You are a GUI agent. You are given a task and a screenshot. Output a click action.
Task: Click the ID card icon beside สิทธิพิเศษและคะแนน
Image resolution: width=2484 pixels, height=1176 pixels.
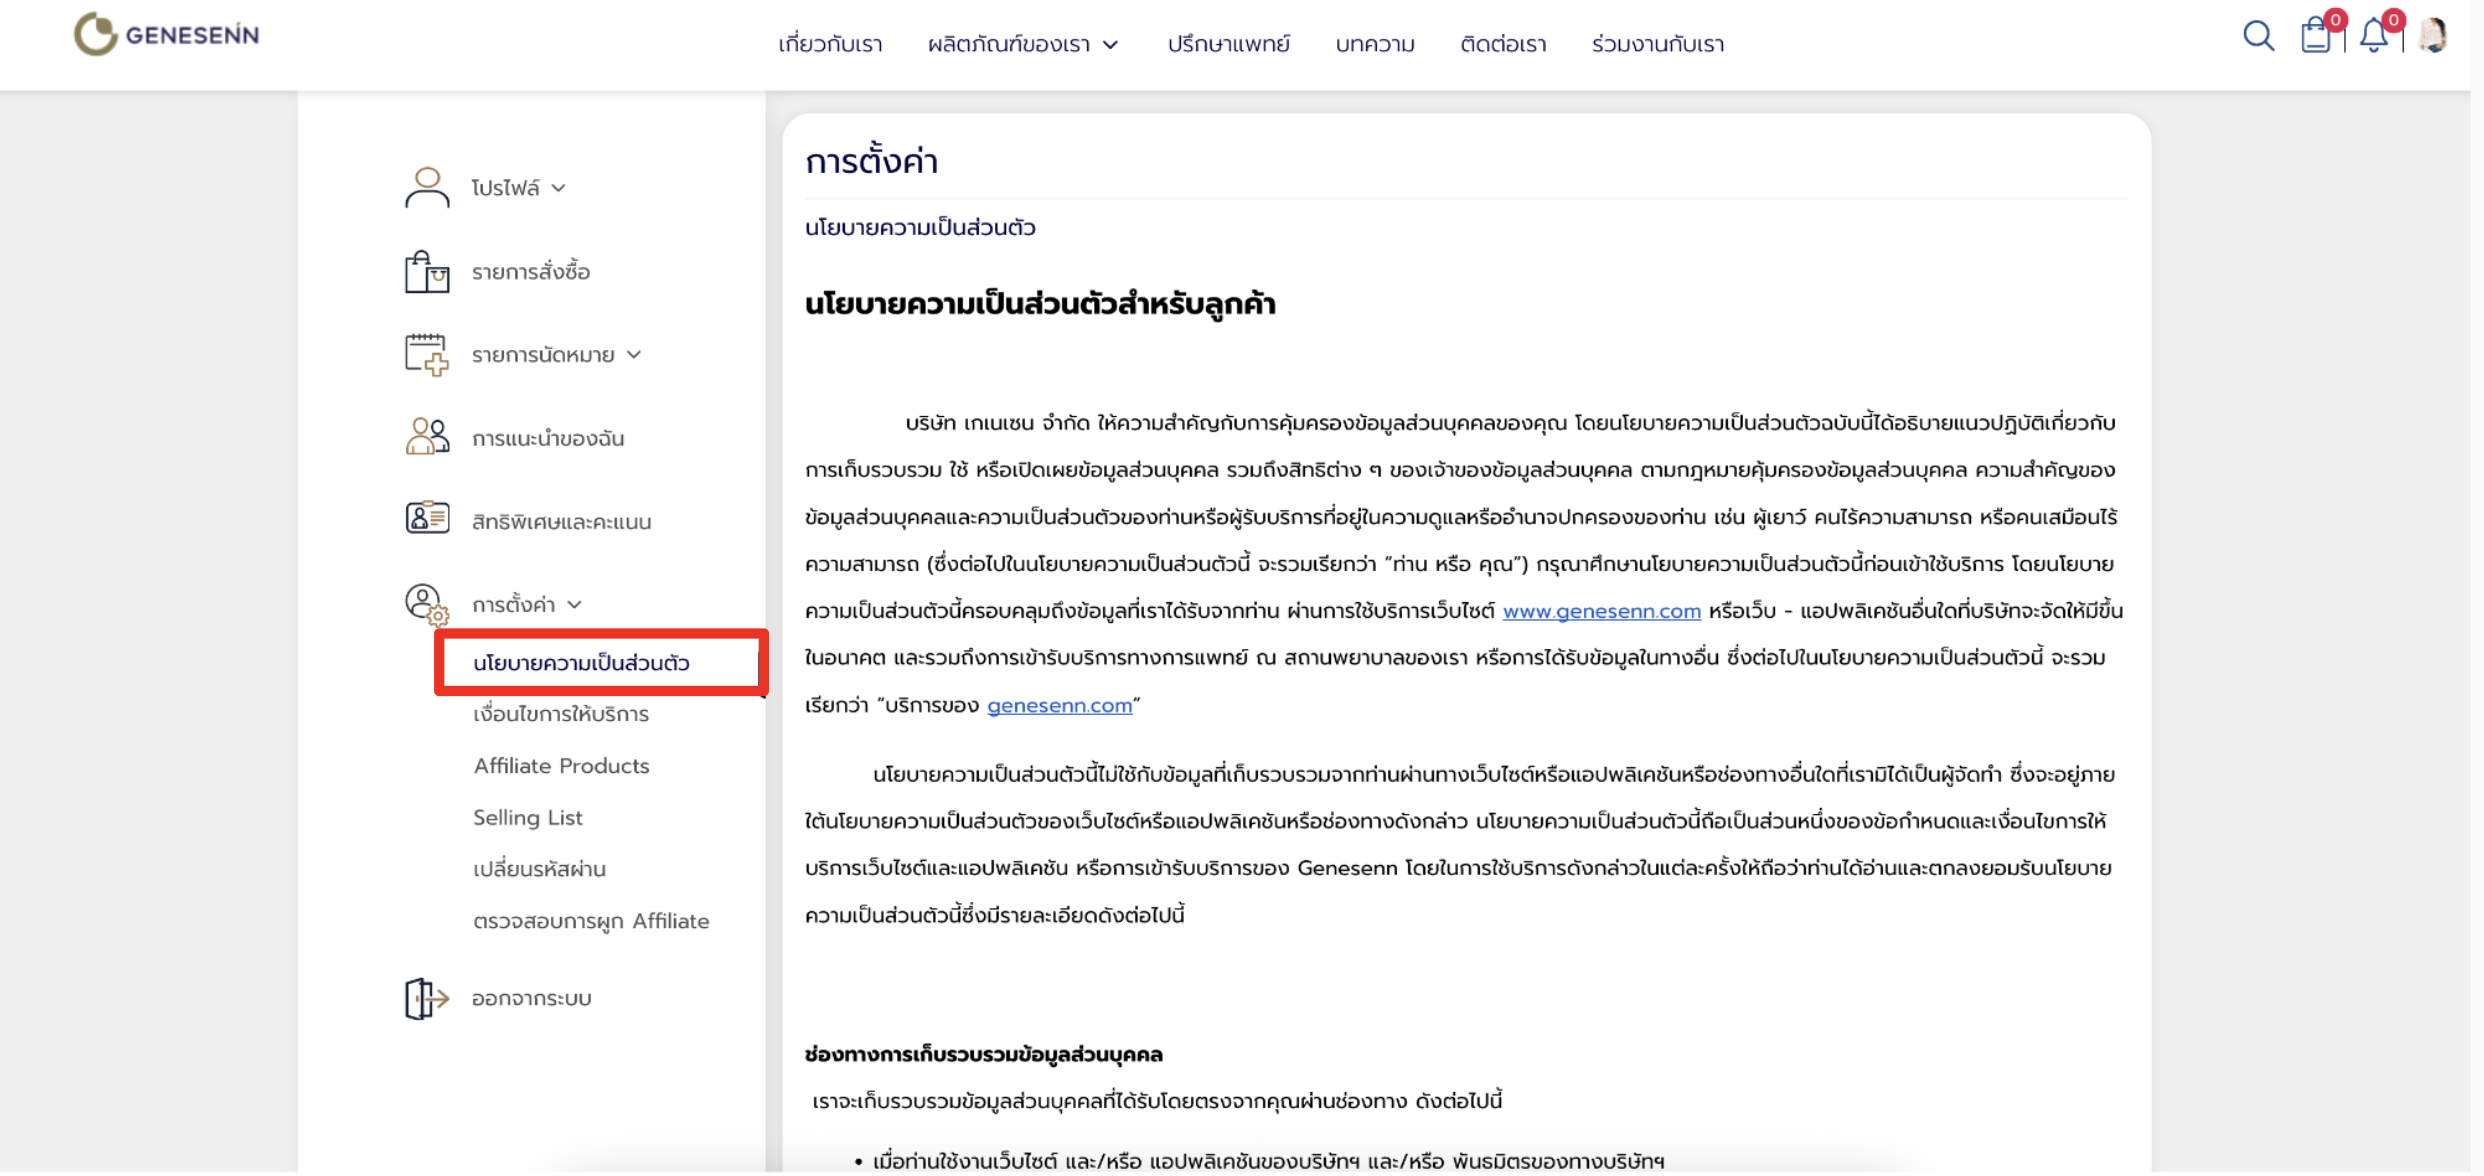pos(427,519)
